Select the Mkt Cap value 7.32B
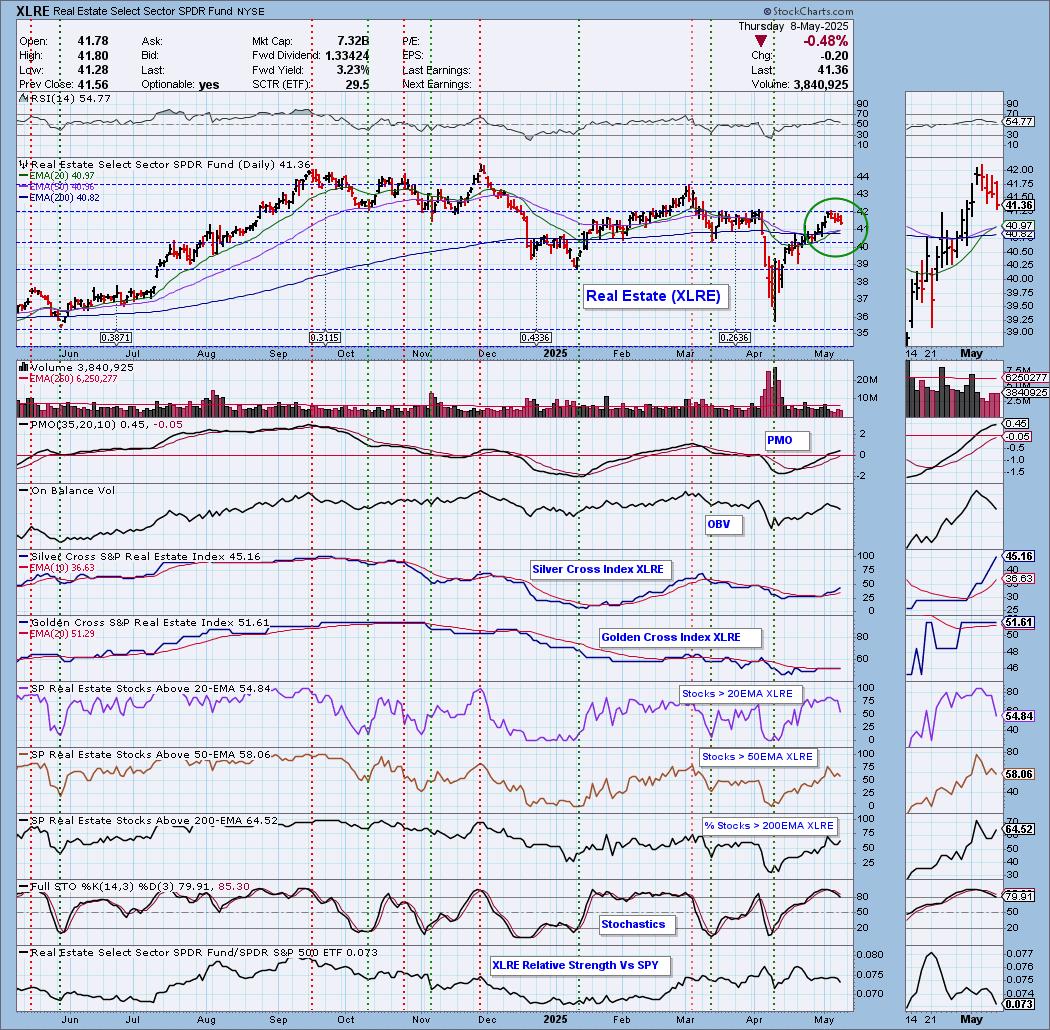 tap(353, 42)
